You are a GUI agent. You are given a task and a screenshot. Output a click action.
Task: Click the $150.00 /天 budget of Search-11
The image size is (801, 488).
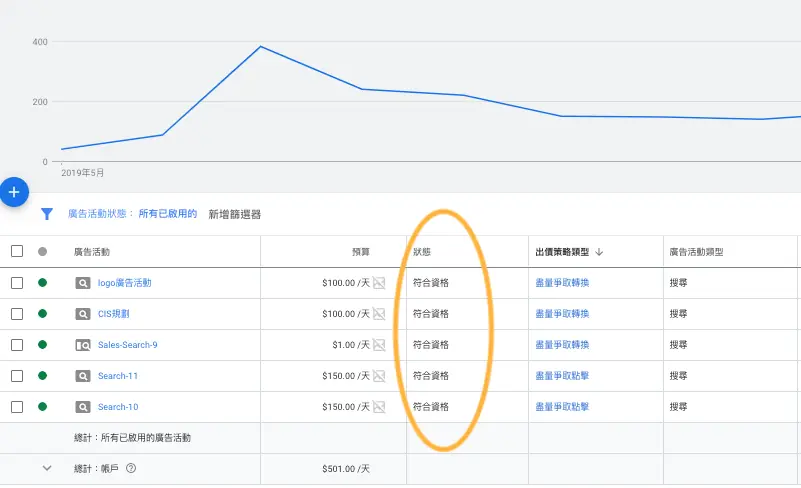[x=346, y=376]
